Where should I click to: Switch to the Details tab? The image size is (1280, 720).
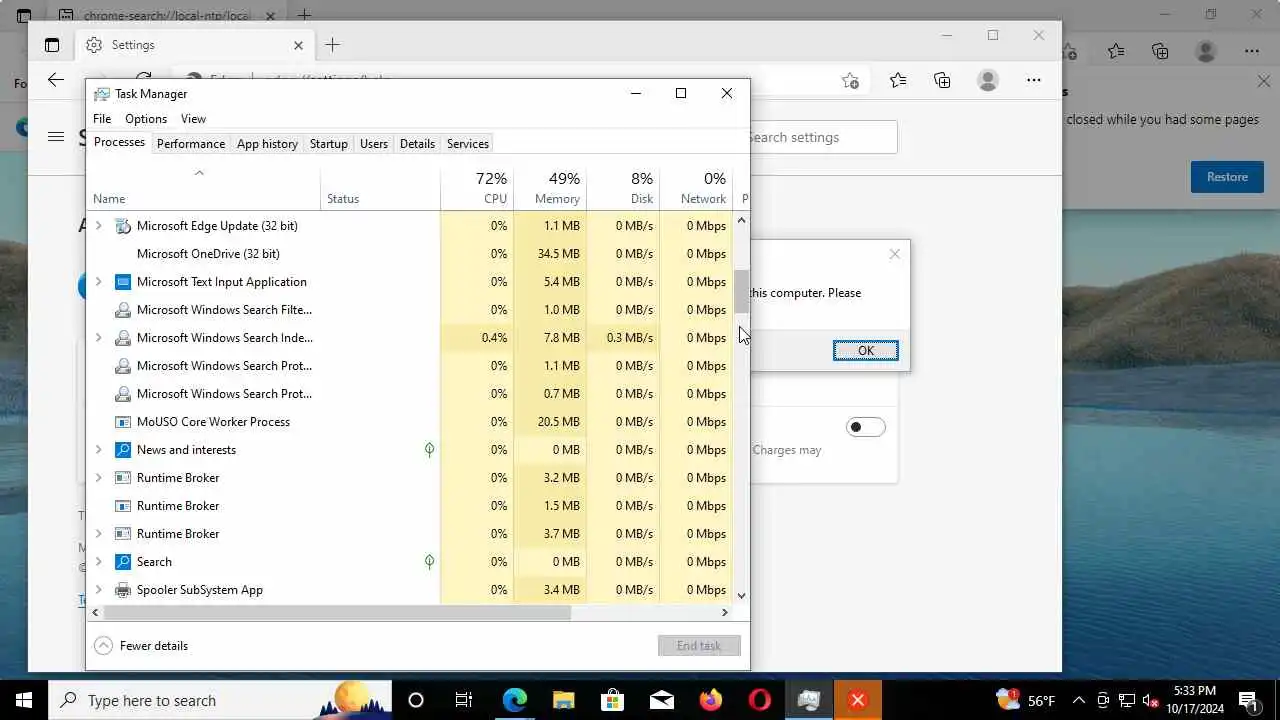coord(417,144)
